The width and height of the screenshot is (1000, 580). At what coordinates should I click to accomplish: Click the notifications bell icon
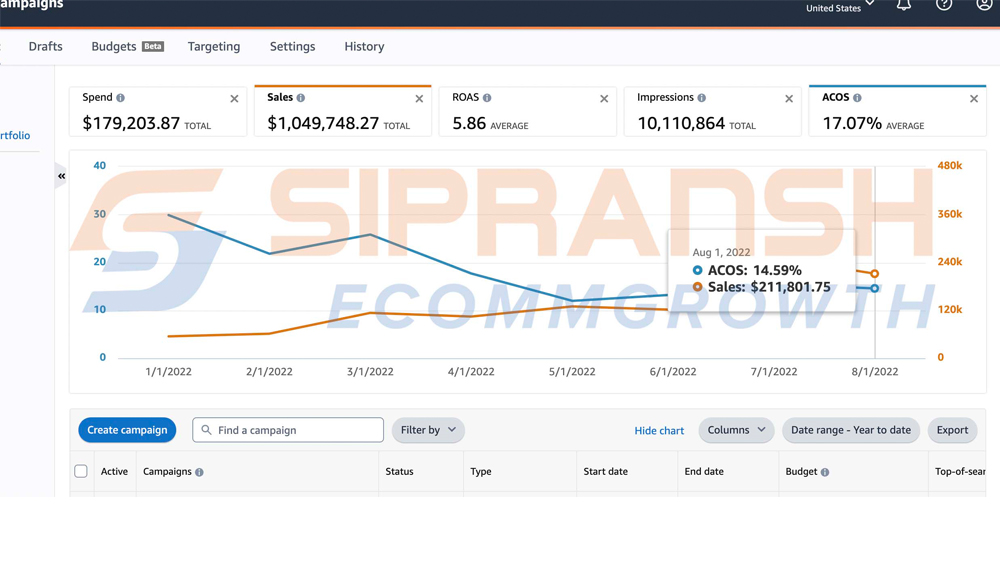tap(903, 5)
